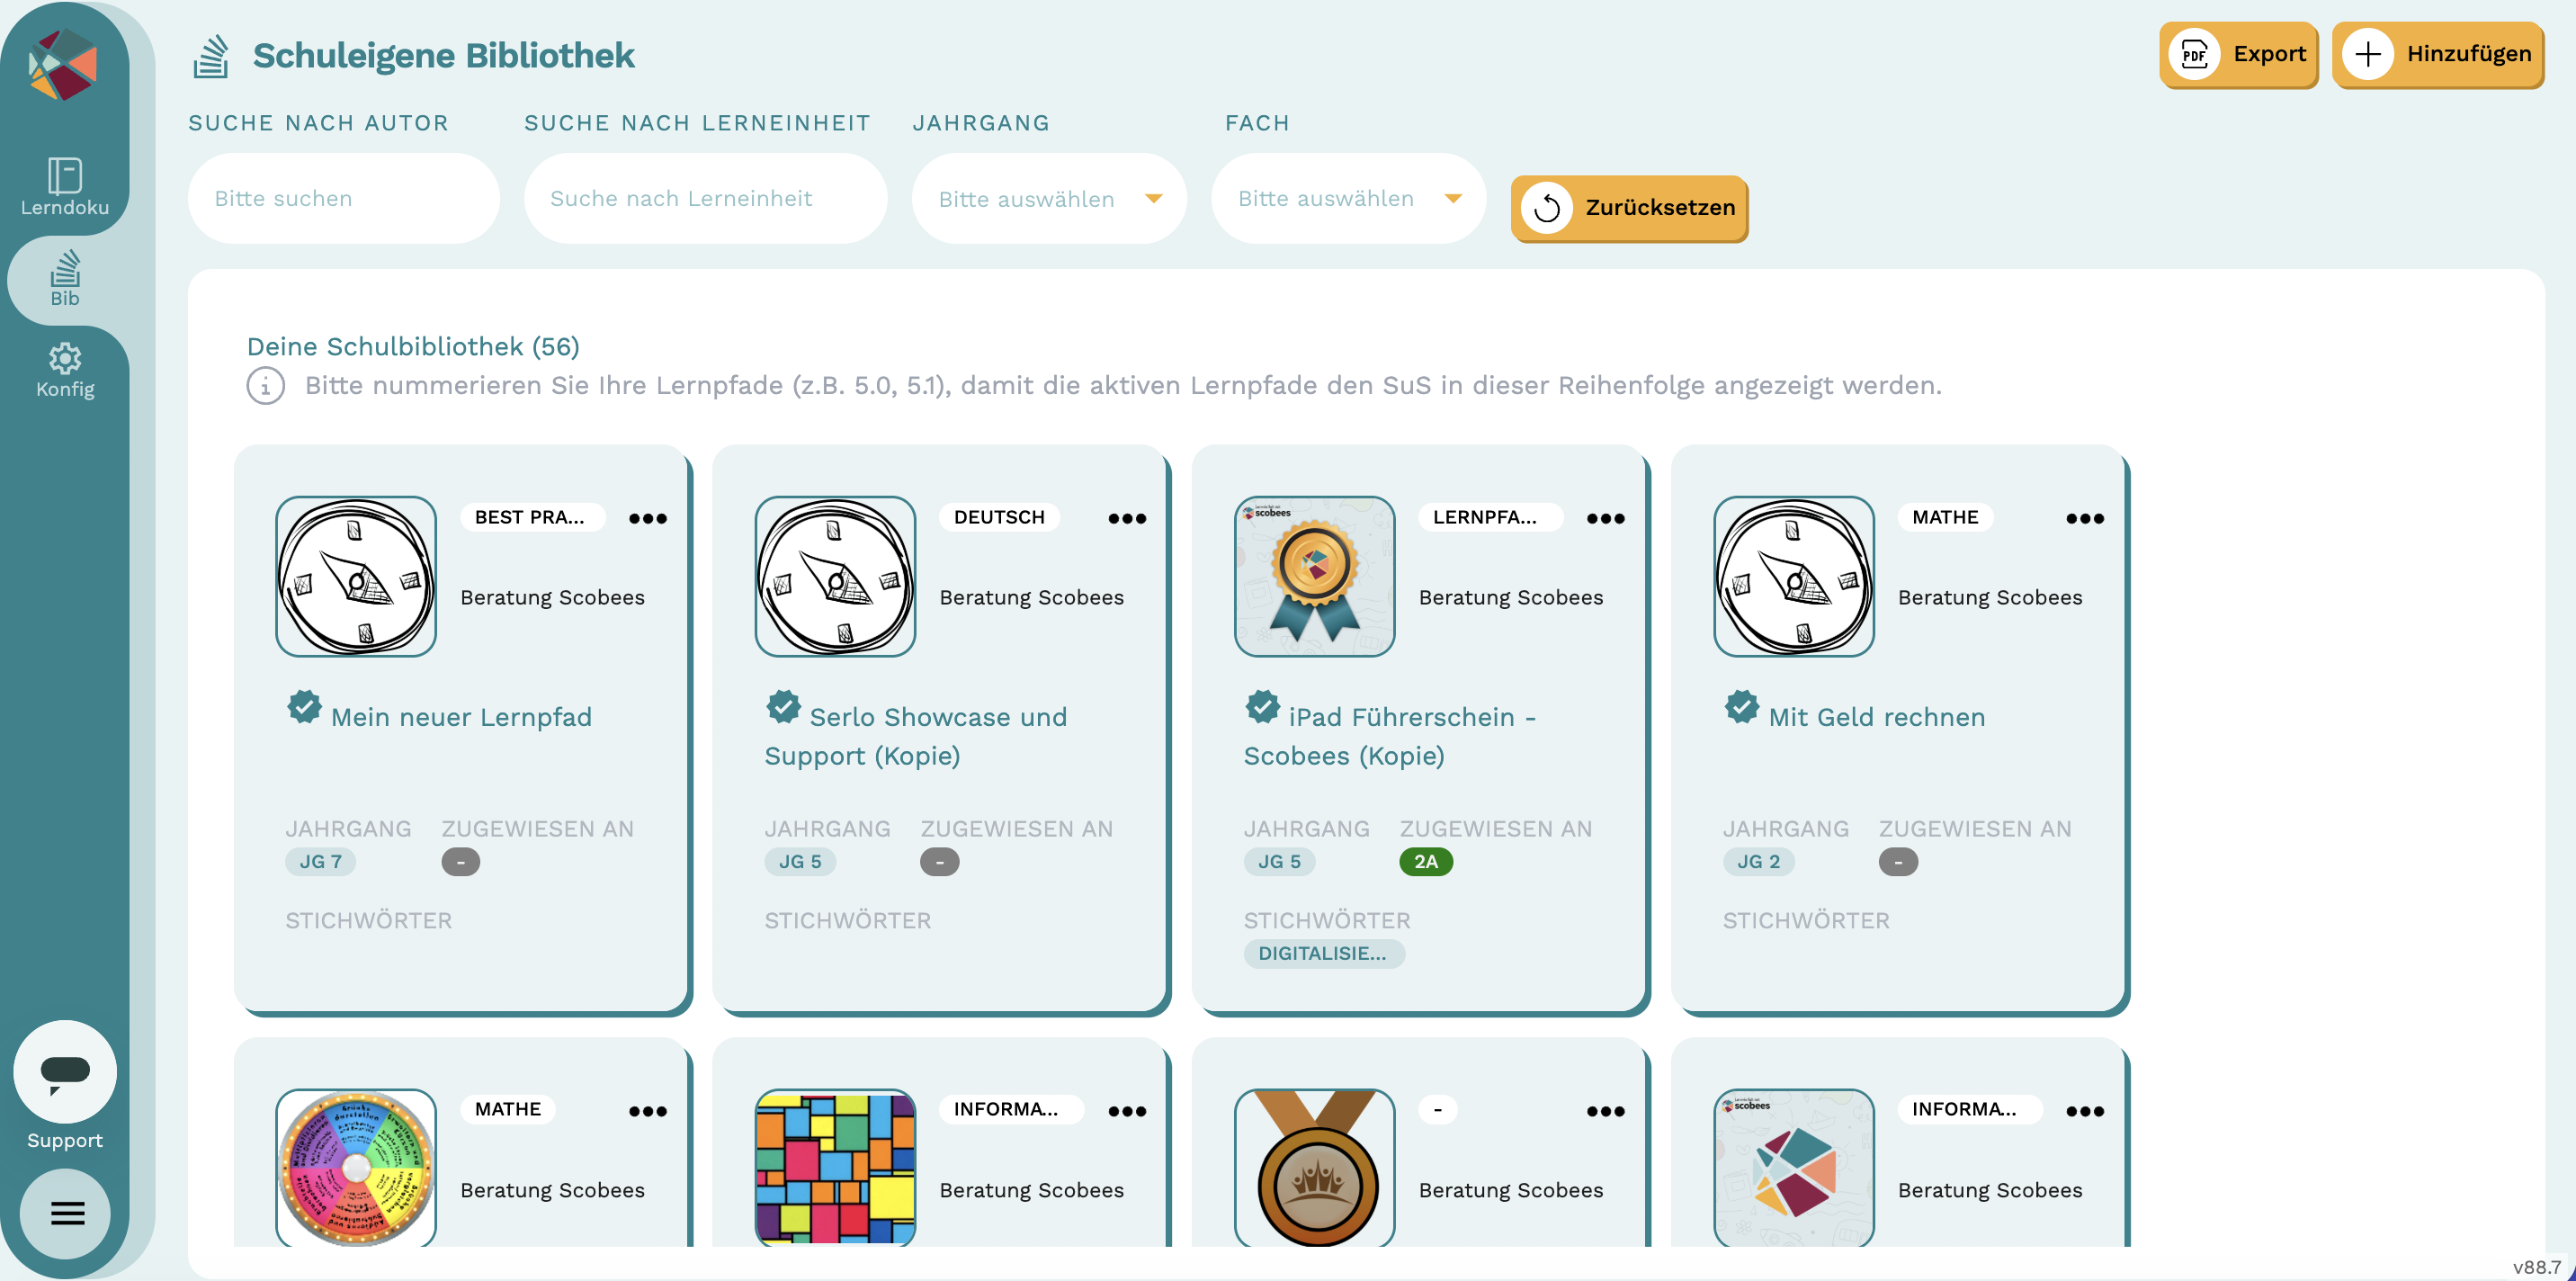This screenshot has height=1281, width=2576.
Task: Click award ribbon thumbnail of iPad Führerschein
Action: pyautogui.click(x=1314, y=576)
